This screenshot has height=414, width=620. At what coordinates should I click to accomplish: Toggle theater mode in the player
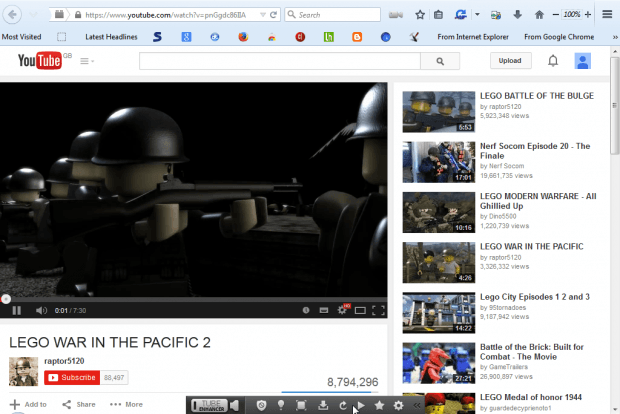pyautogui.click(x=360, y=310)
